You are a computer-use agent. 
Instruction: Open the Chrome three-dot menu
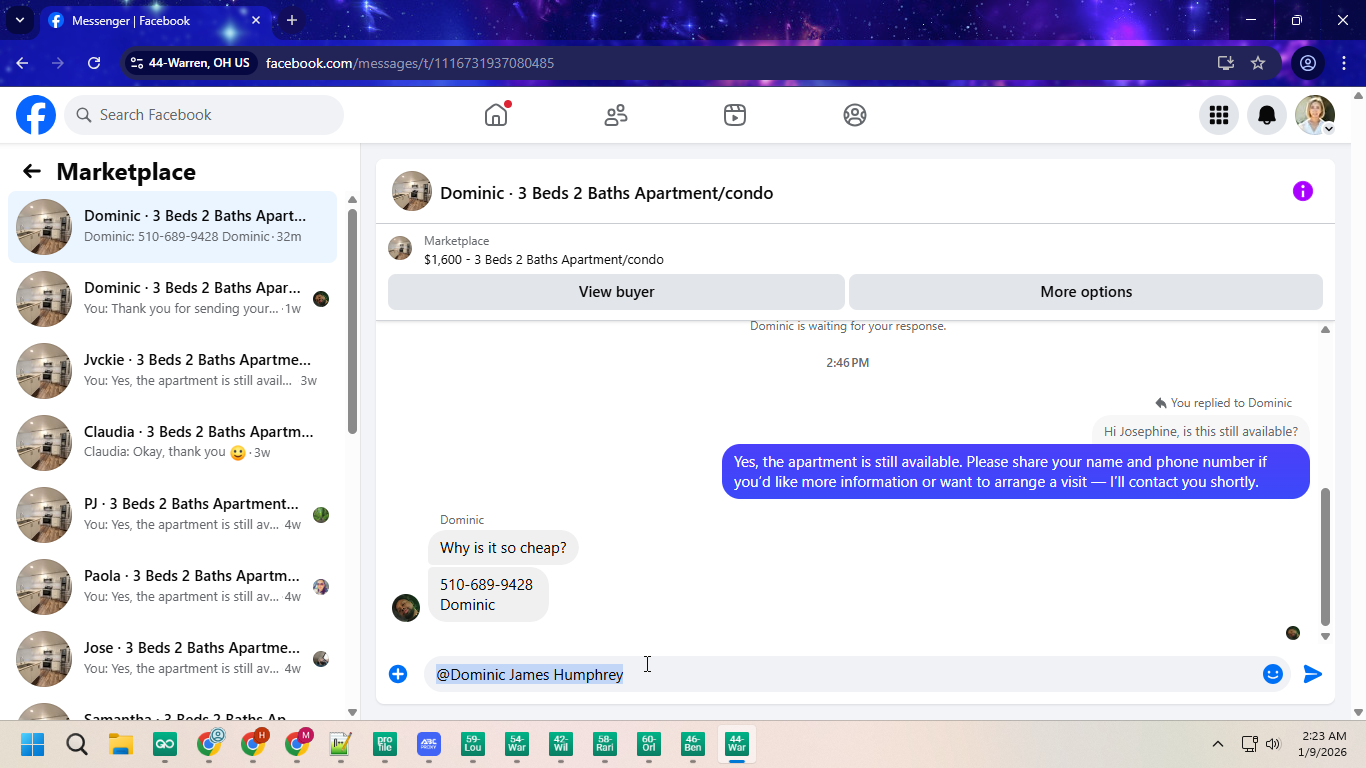click(x=1344, y=63)
